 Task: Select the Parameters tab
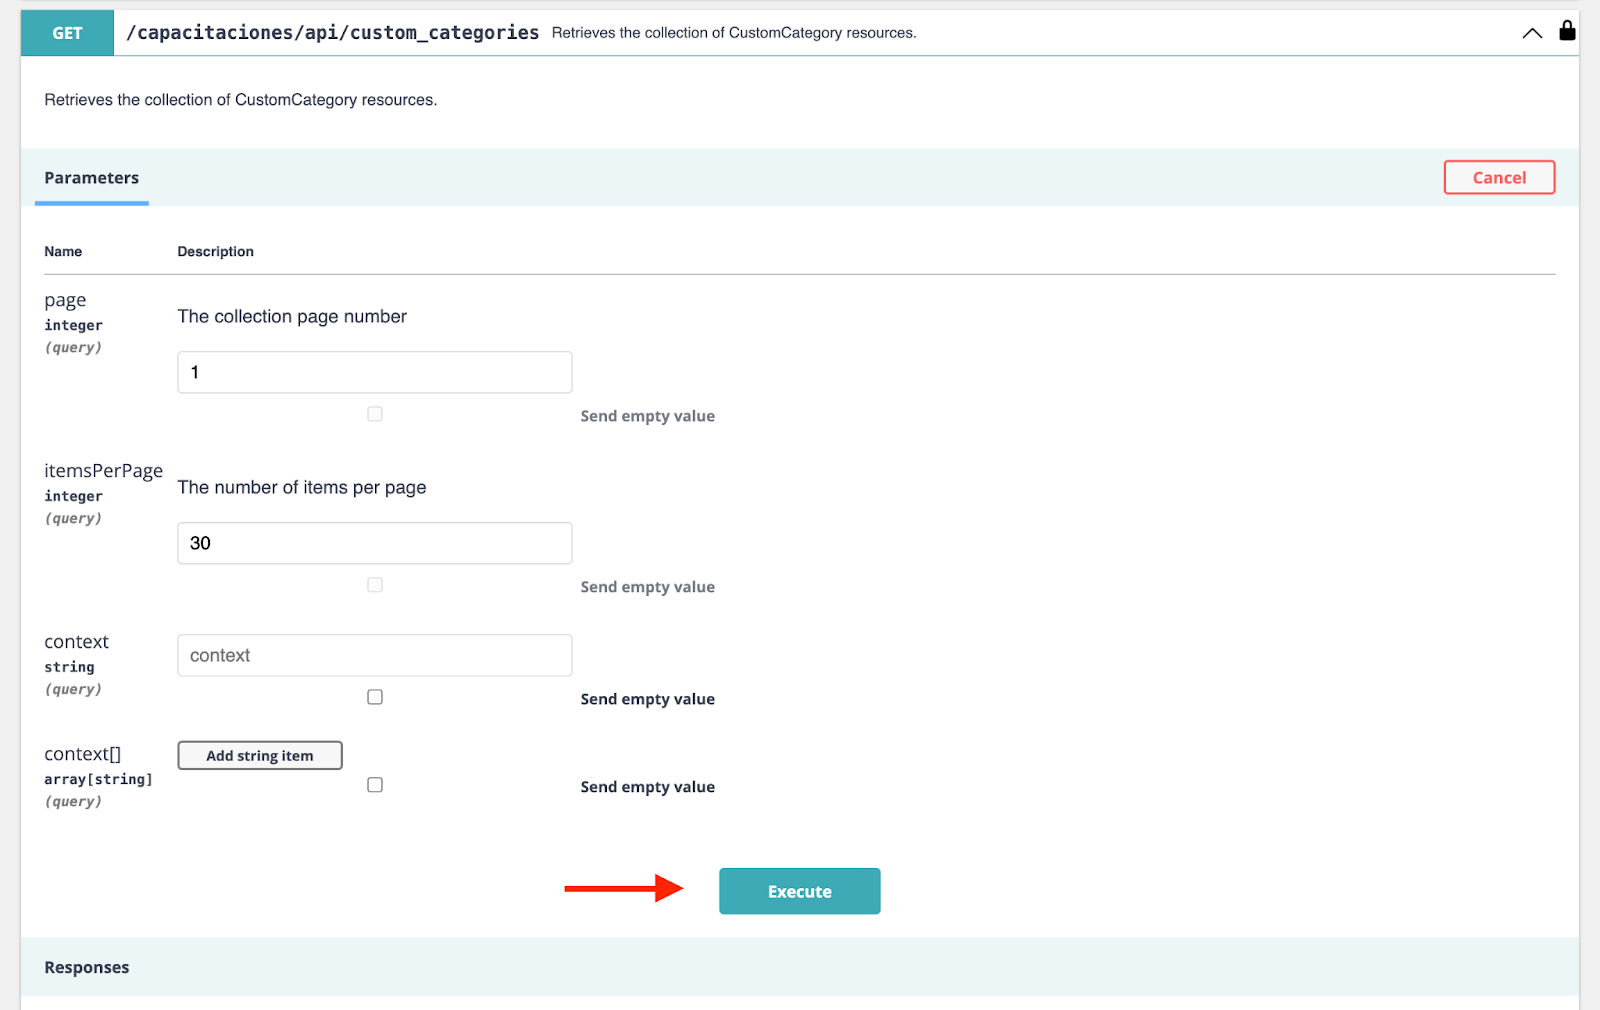coord(92,178)
